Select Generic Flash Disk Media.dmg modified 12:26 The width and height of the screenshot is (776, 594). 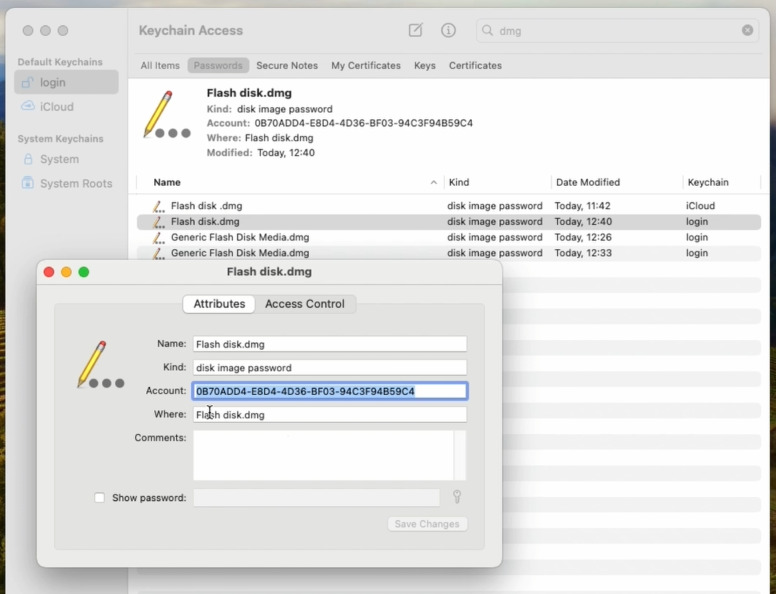448,238
